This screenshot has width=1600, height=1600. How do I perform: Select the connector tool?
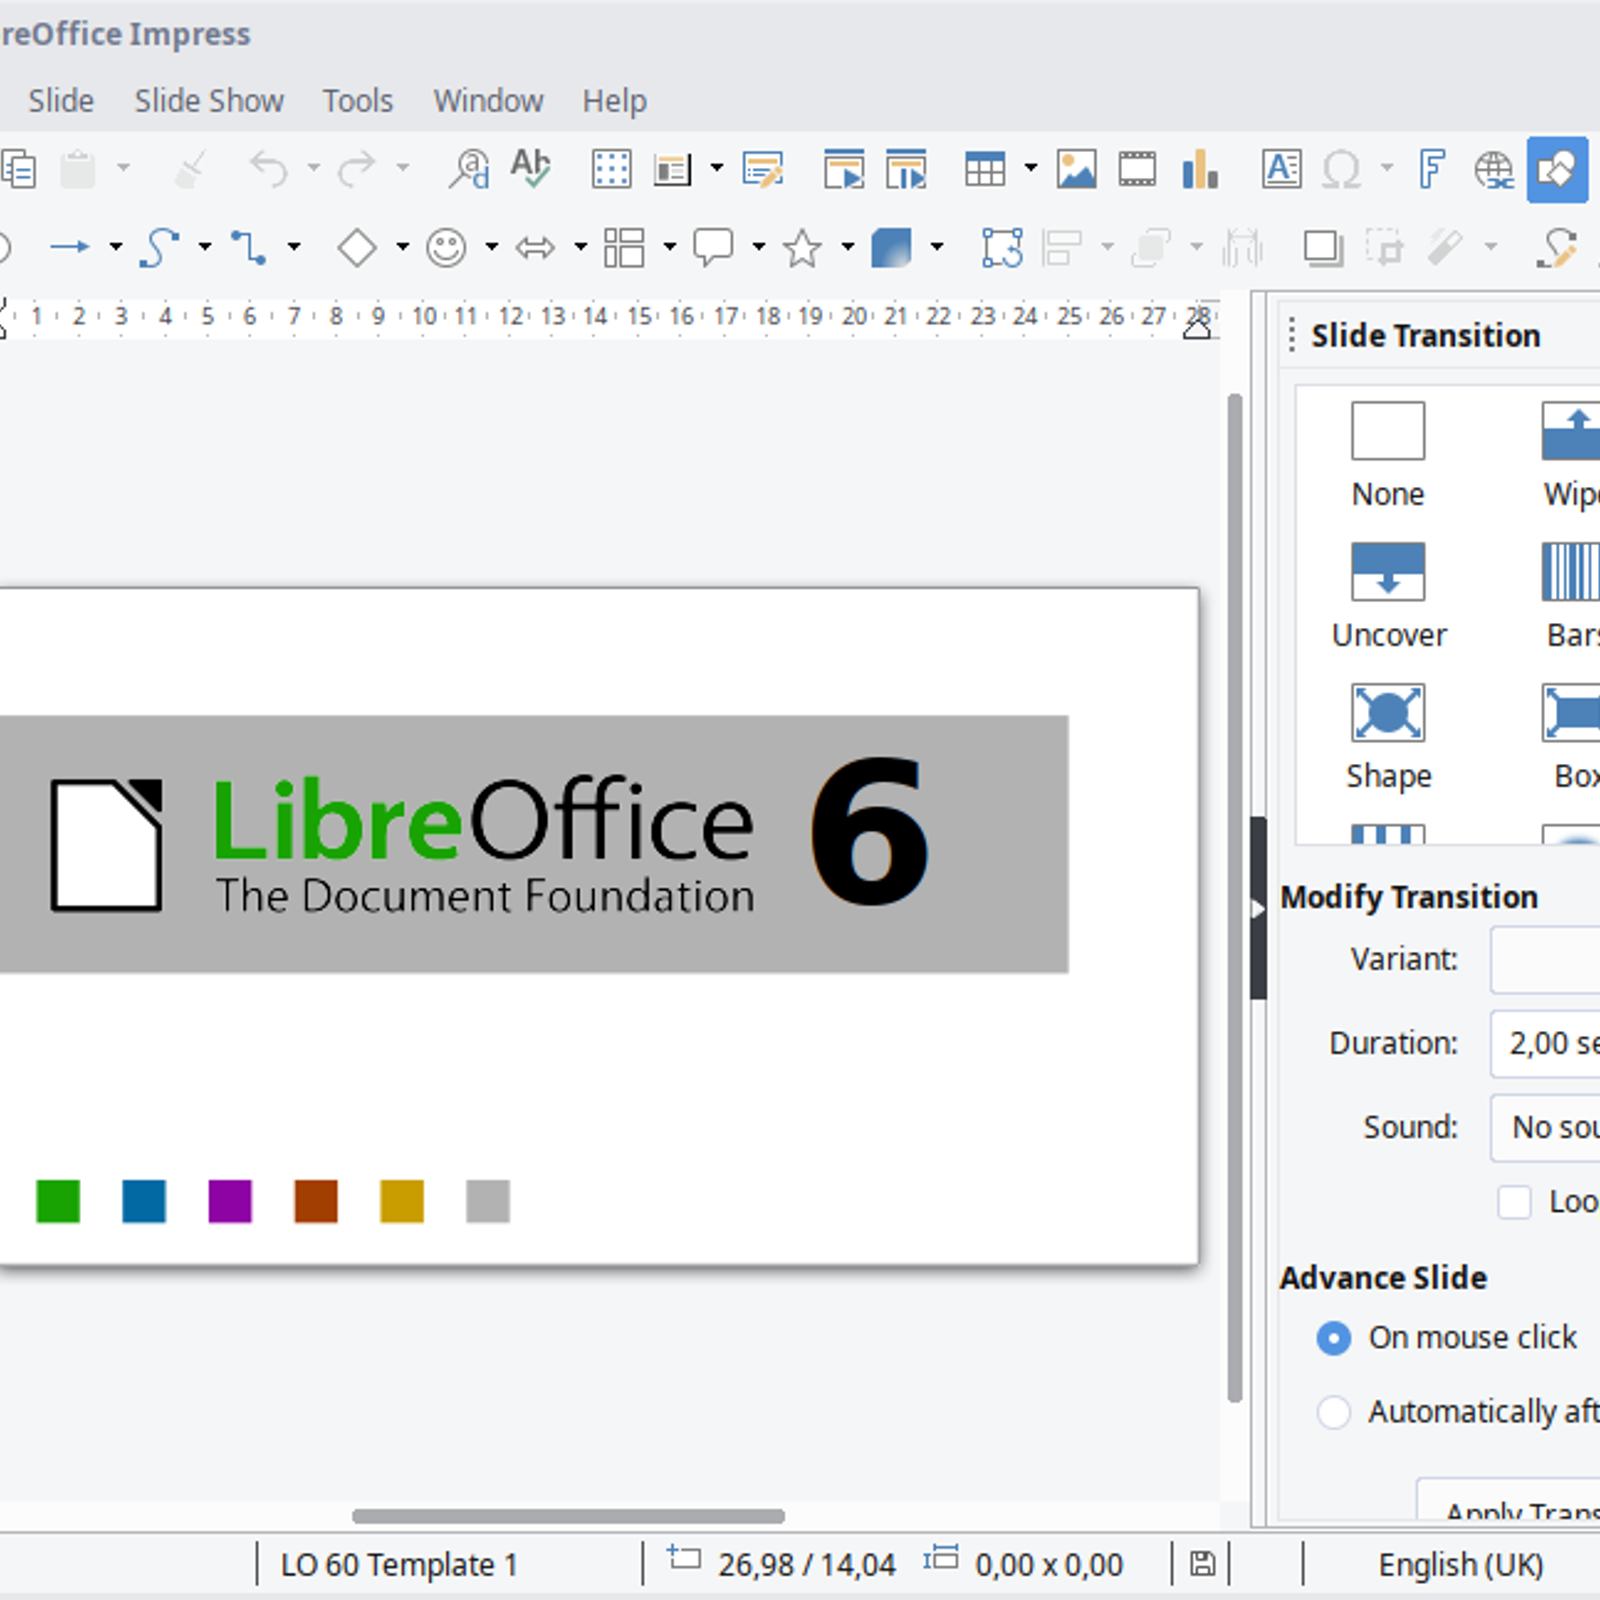[248, 247]
